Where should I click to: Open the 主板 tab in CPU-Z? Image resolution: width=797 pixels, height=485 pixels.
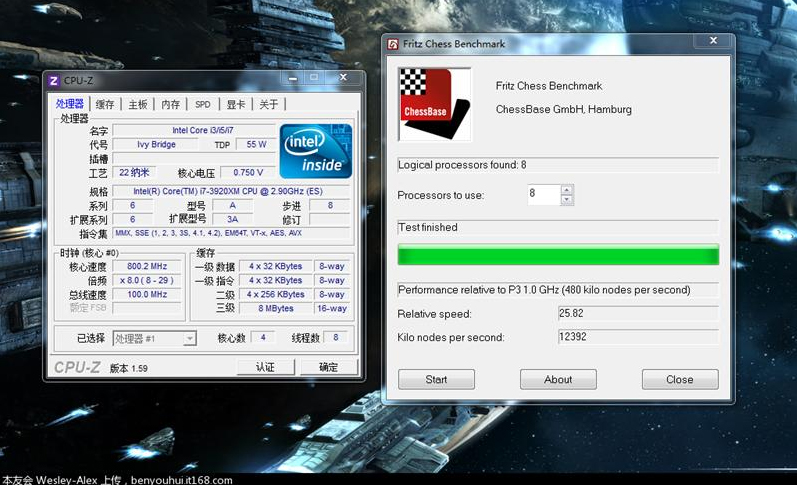[x=138, y=104]
